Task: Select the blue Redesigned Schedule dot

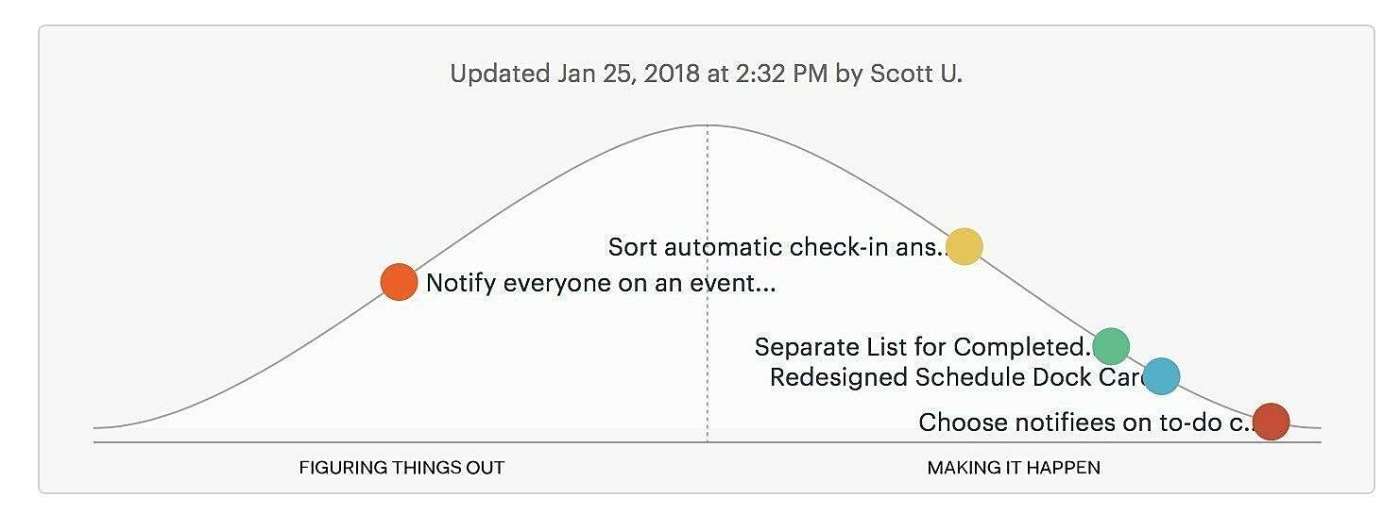Action: tap(1161, 376)
